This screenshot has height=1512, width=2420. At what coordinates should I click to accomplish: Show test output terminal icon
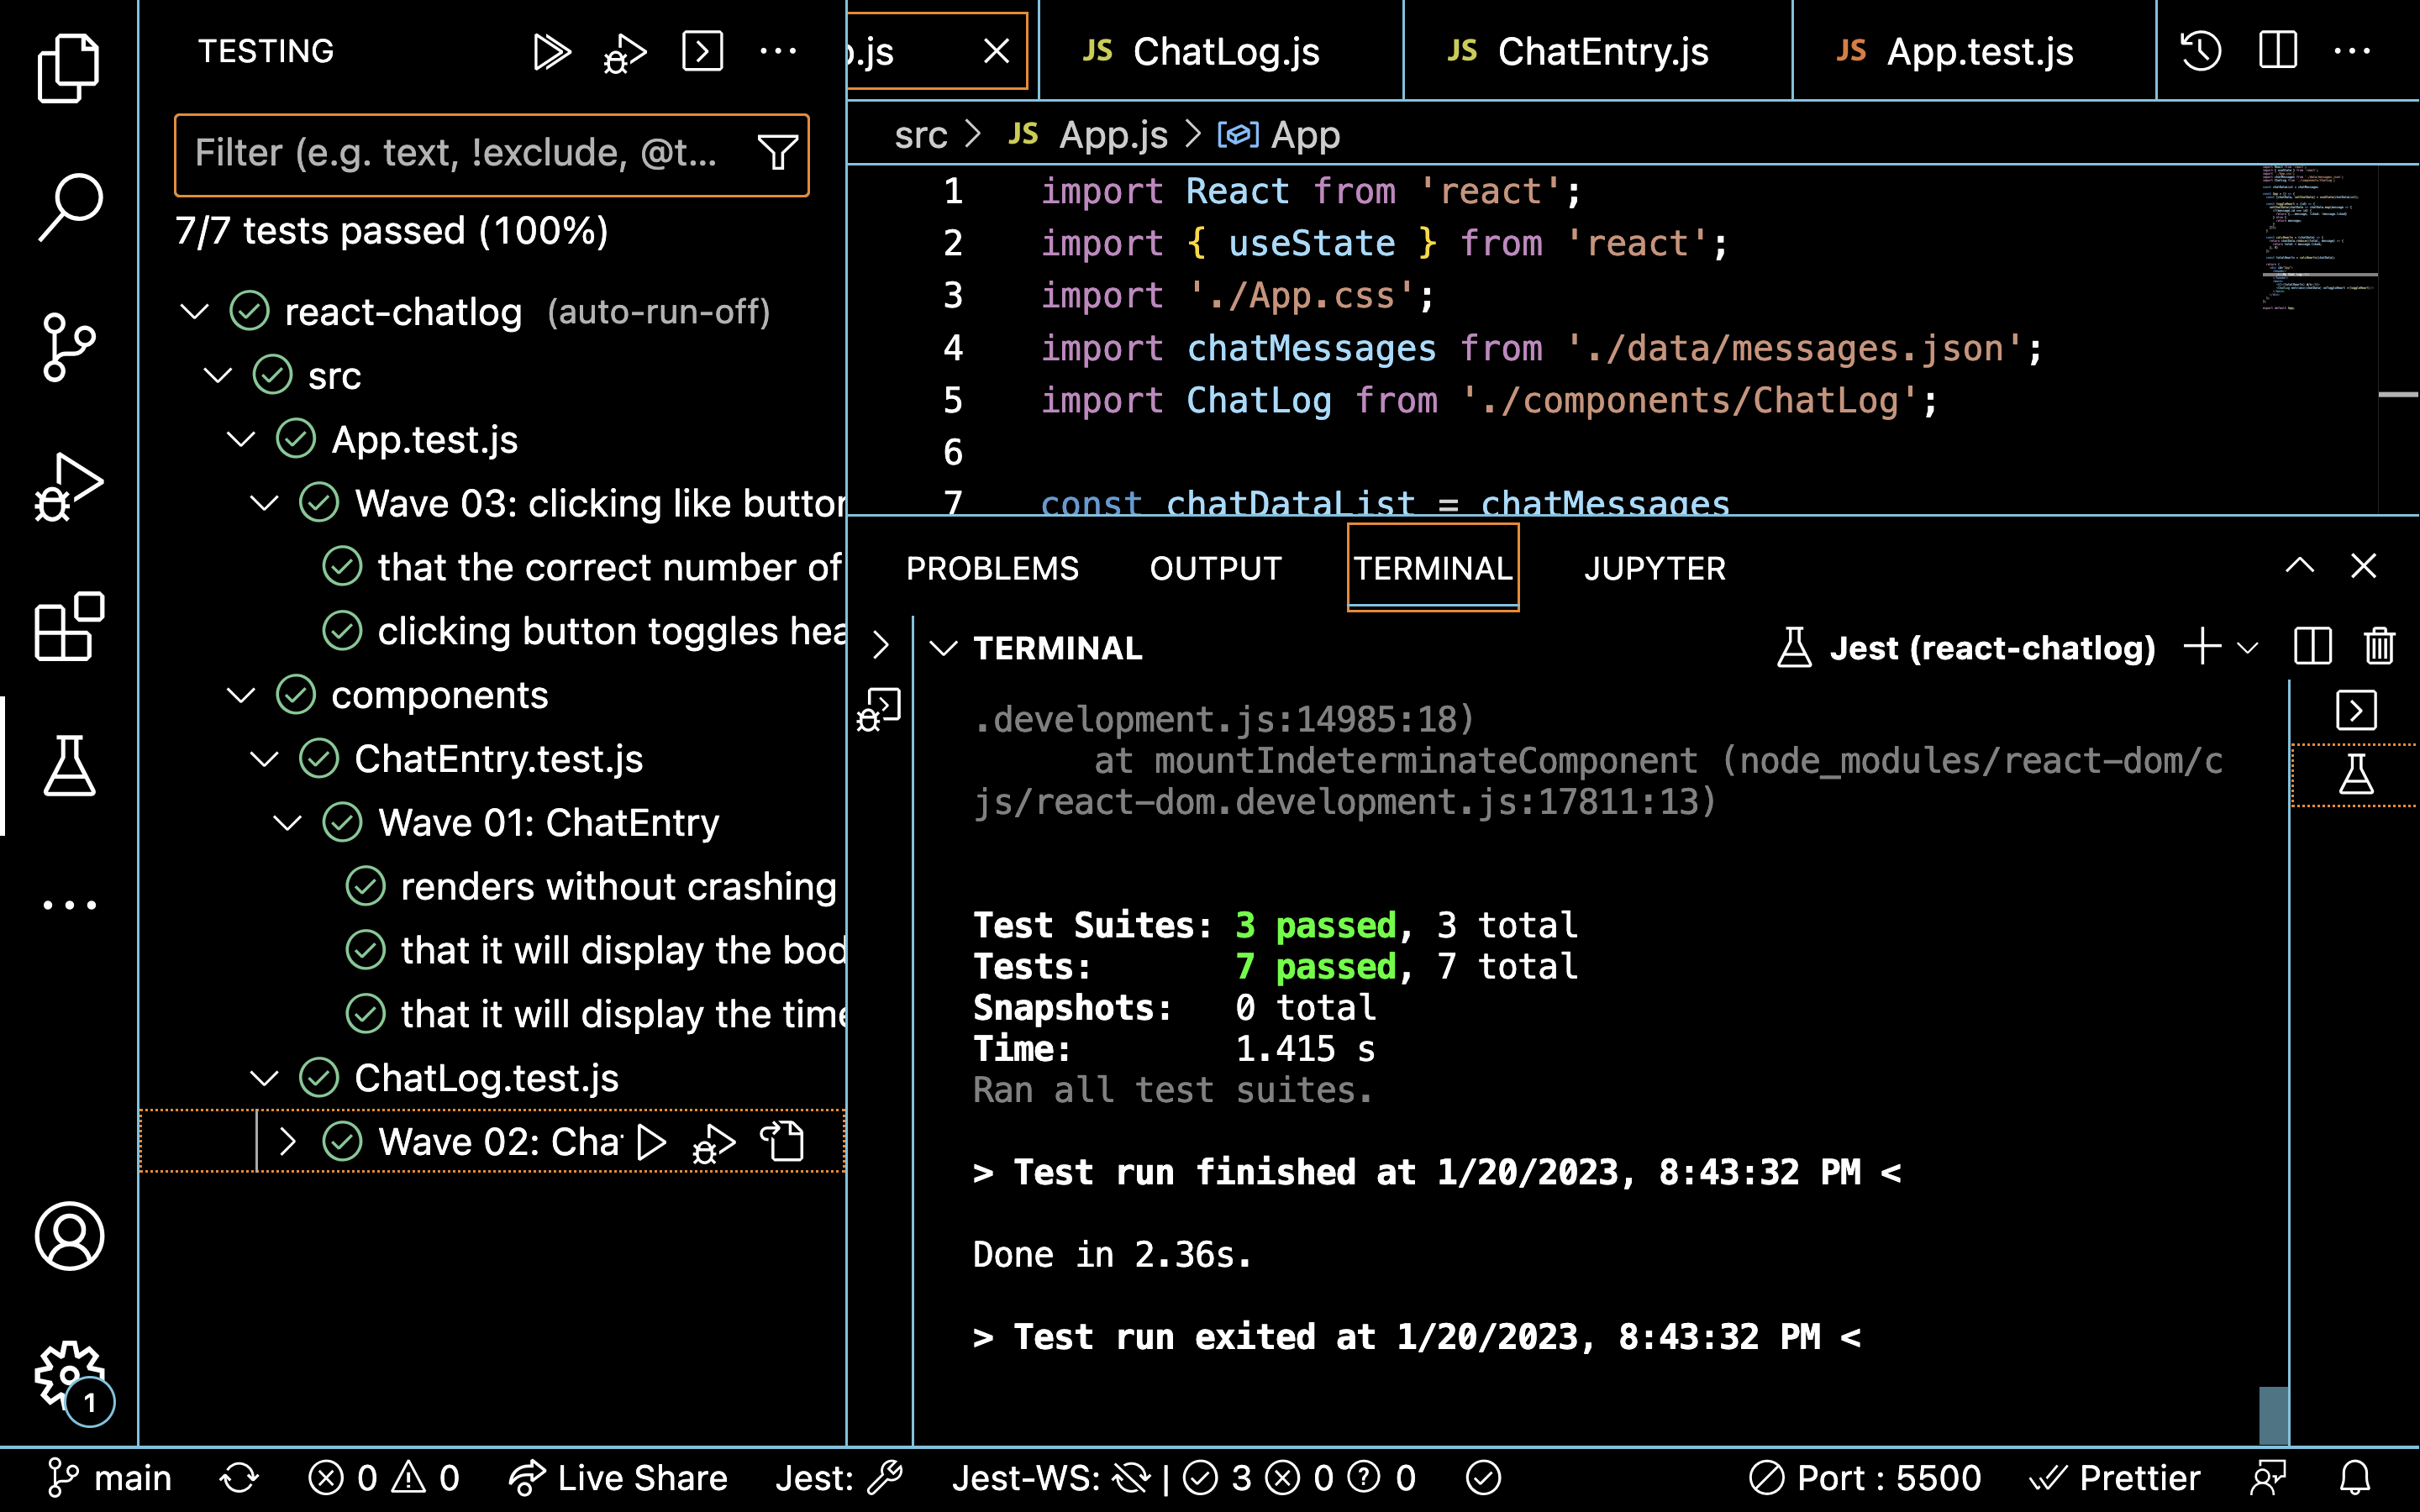(702, 51)
